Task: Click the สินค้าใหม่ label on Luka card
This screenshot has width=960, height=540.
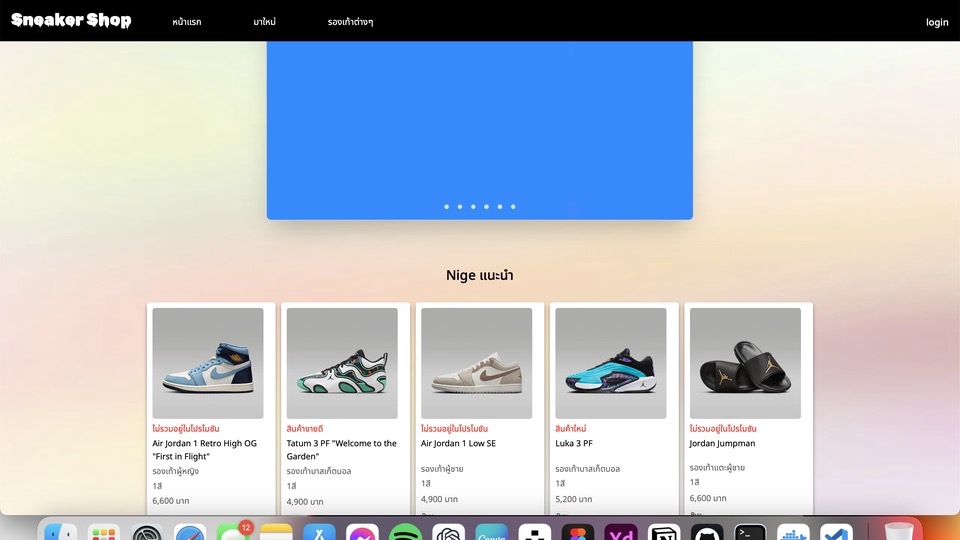Action: (x=571, y=429)
